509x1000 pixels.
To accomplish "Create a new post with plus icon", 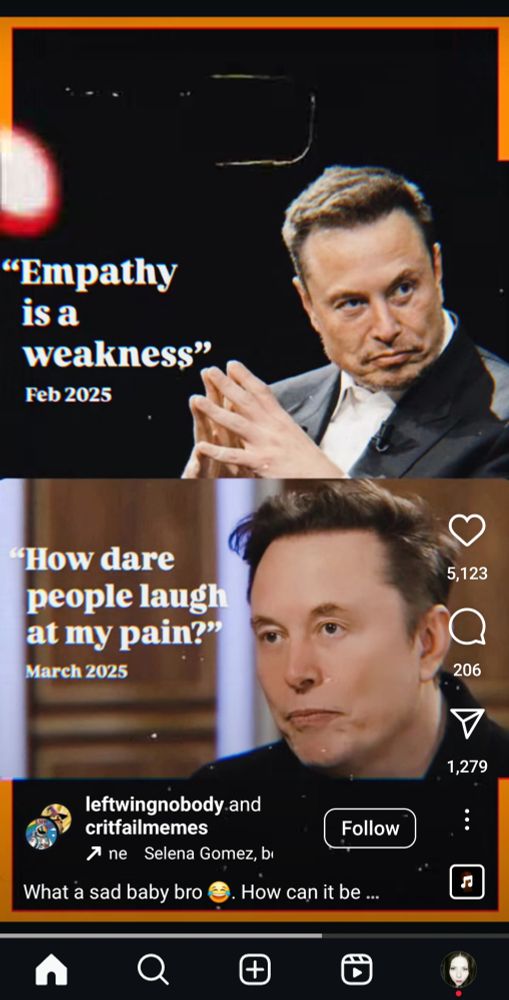I will tap(254, 970).
